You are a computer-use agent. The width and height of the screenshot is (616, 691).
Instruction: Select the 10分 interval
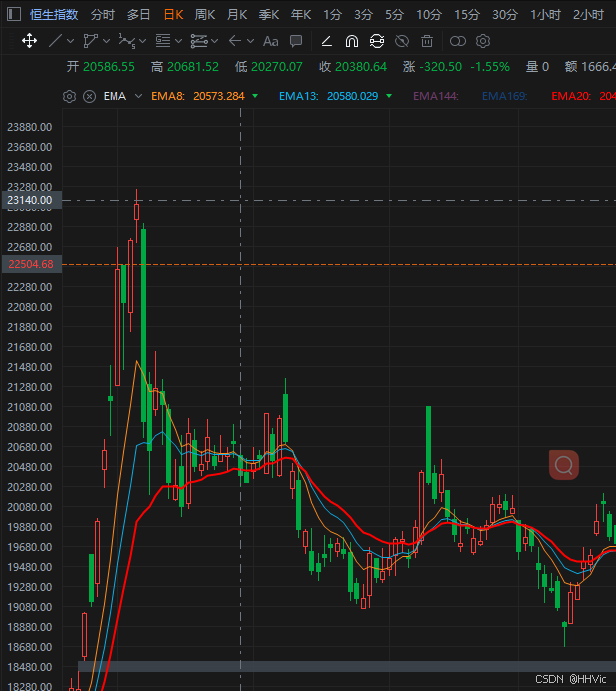coord(429,15)
